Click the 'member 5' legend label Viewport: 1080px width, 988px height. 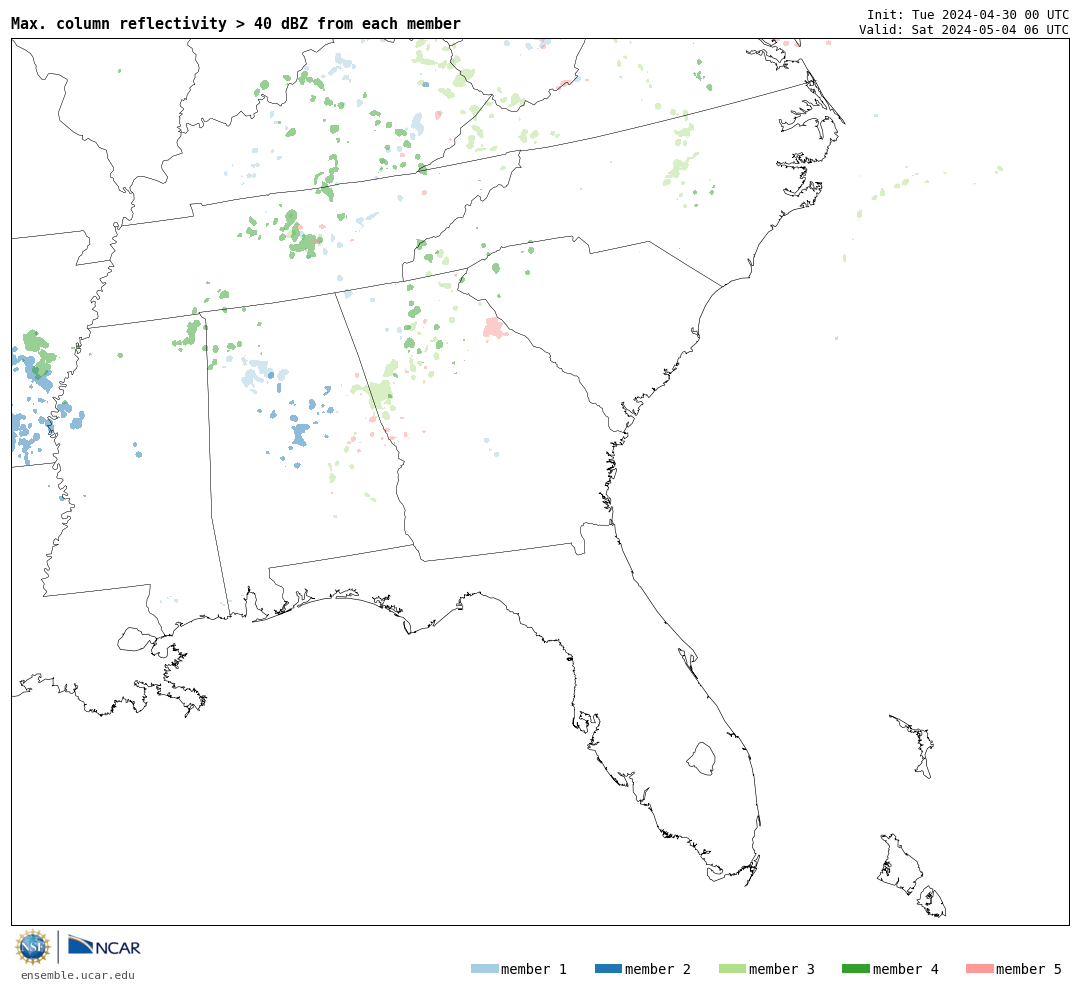(x=1029, y=969)
